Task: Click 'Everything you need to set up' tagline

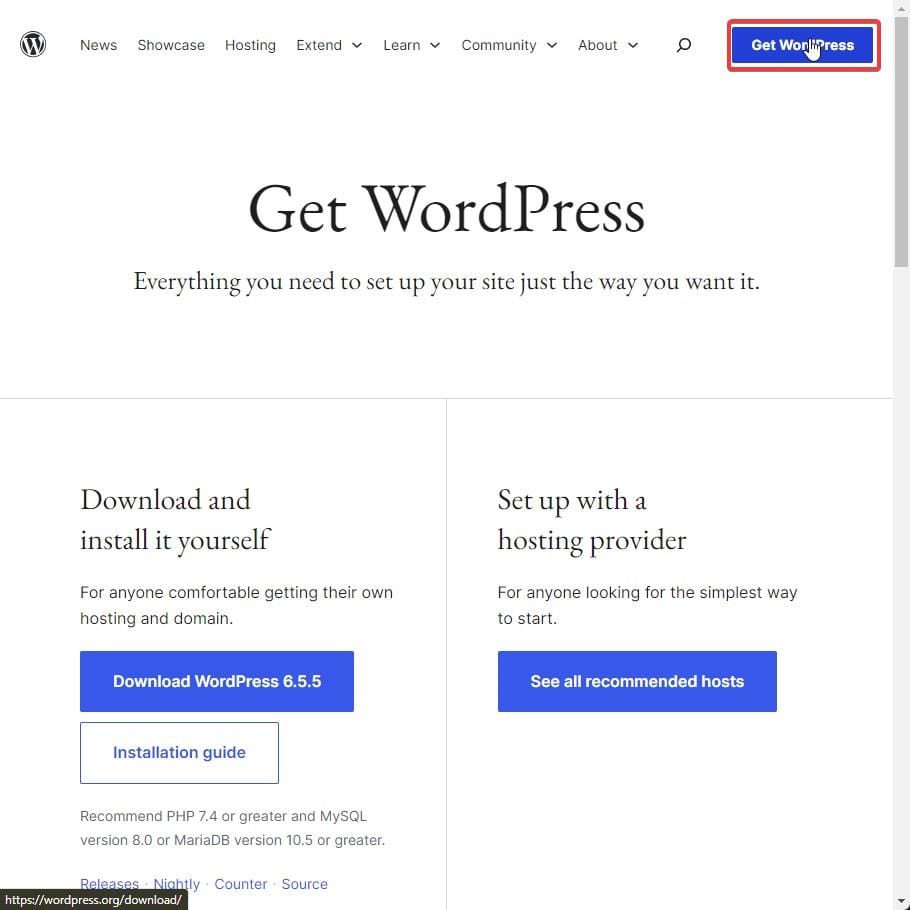Action: coord(446,281)
